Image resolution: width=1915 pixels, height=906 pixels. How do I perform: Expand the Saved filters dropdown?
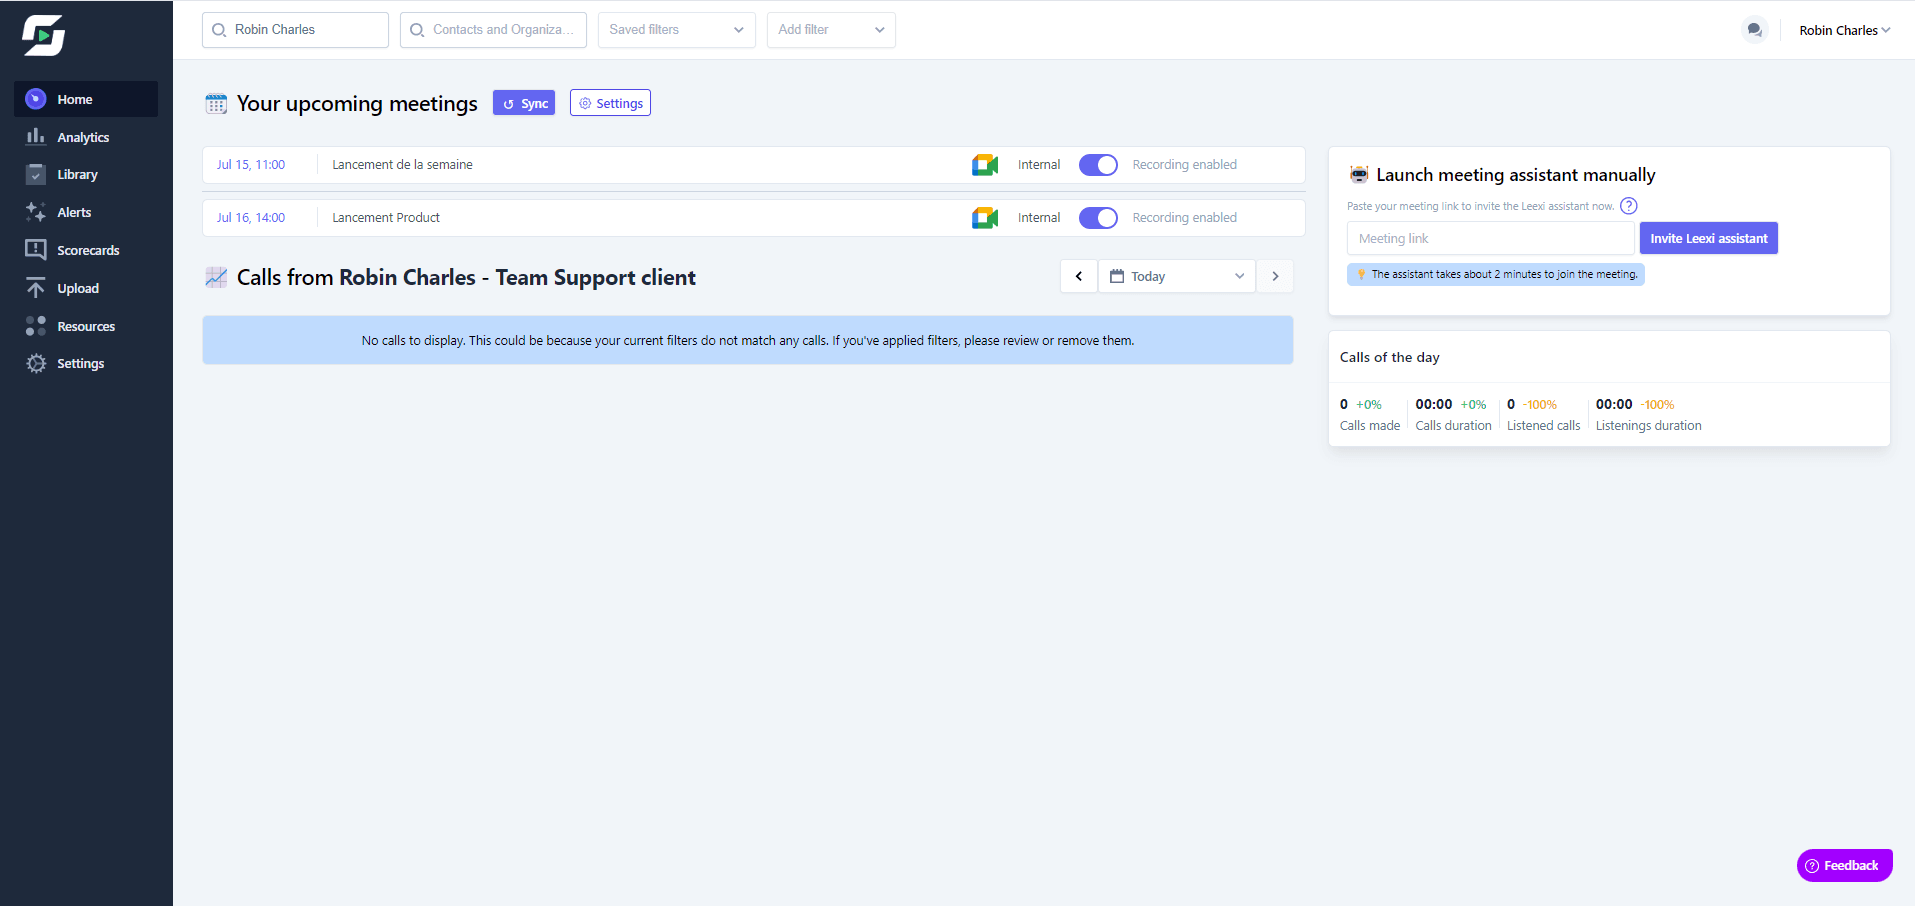[676, 30]
